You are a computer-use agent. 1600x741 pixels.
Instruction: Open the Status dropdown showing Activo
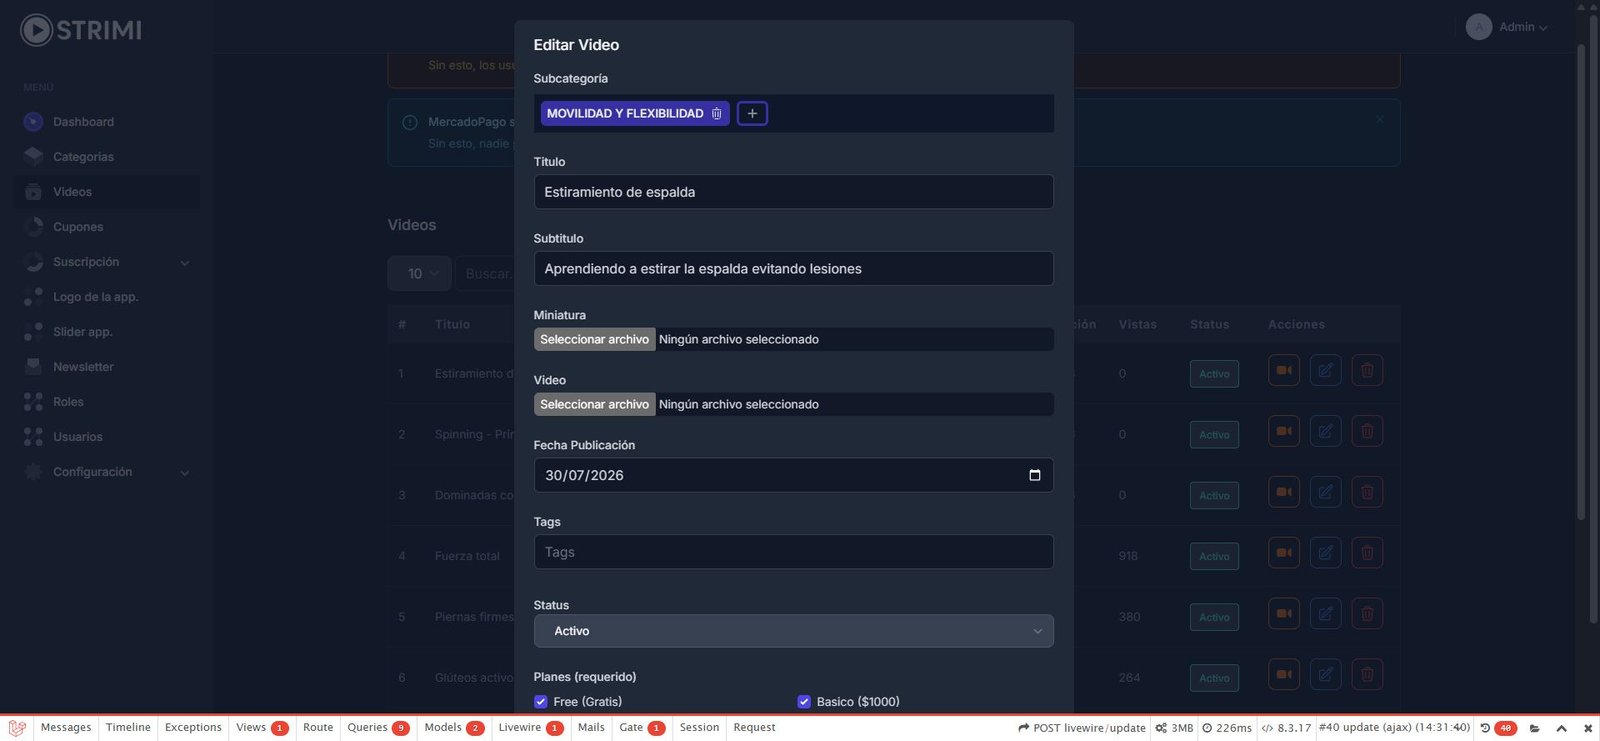coord(794,631)
